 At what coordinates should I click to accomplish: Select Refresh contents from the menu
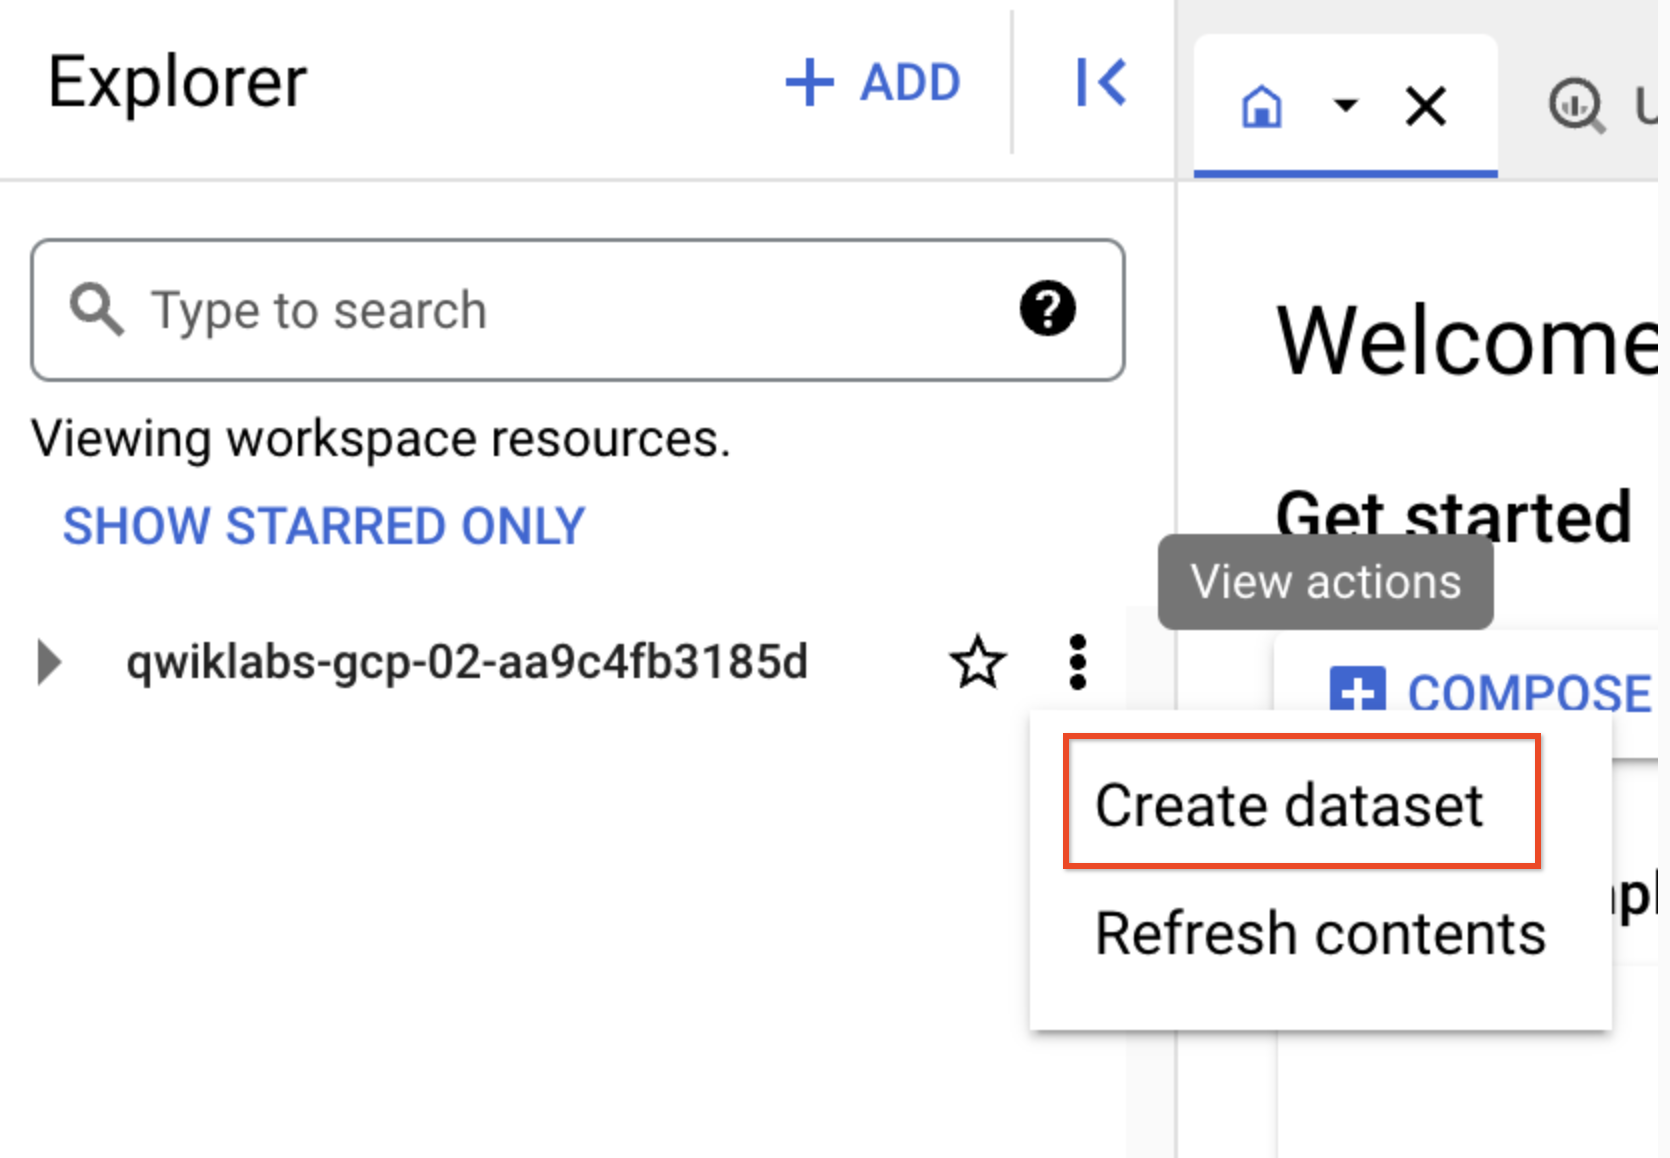pos(1319,933)
